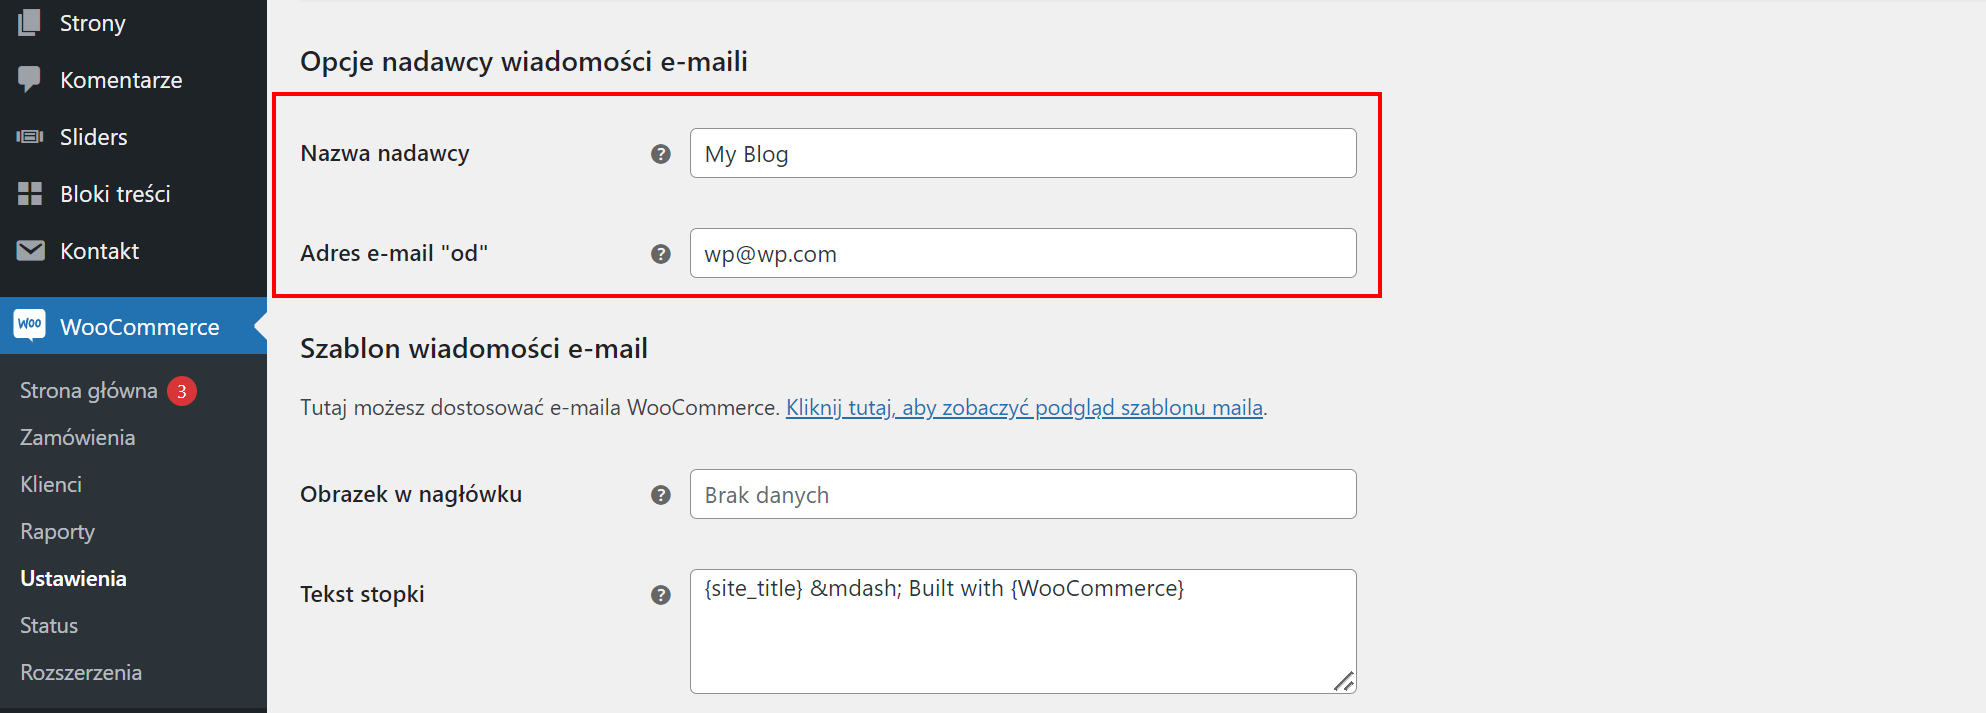Screen dimensions: 1986x713
Task: Click help icon next to Adres e-mail "od"
Action: (661, 254)
